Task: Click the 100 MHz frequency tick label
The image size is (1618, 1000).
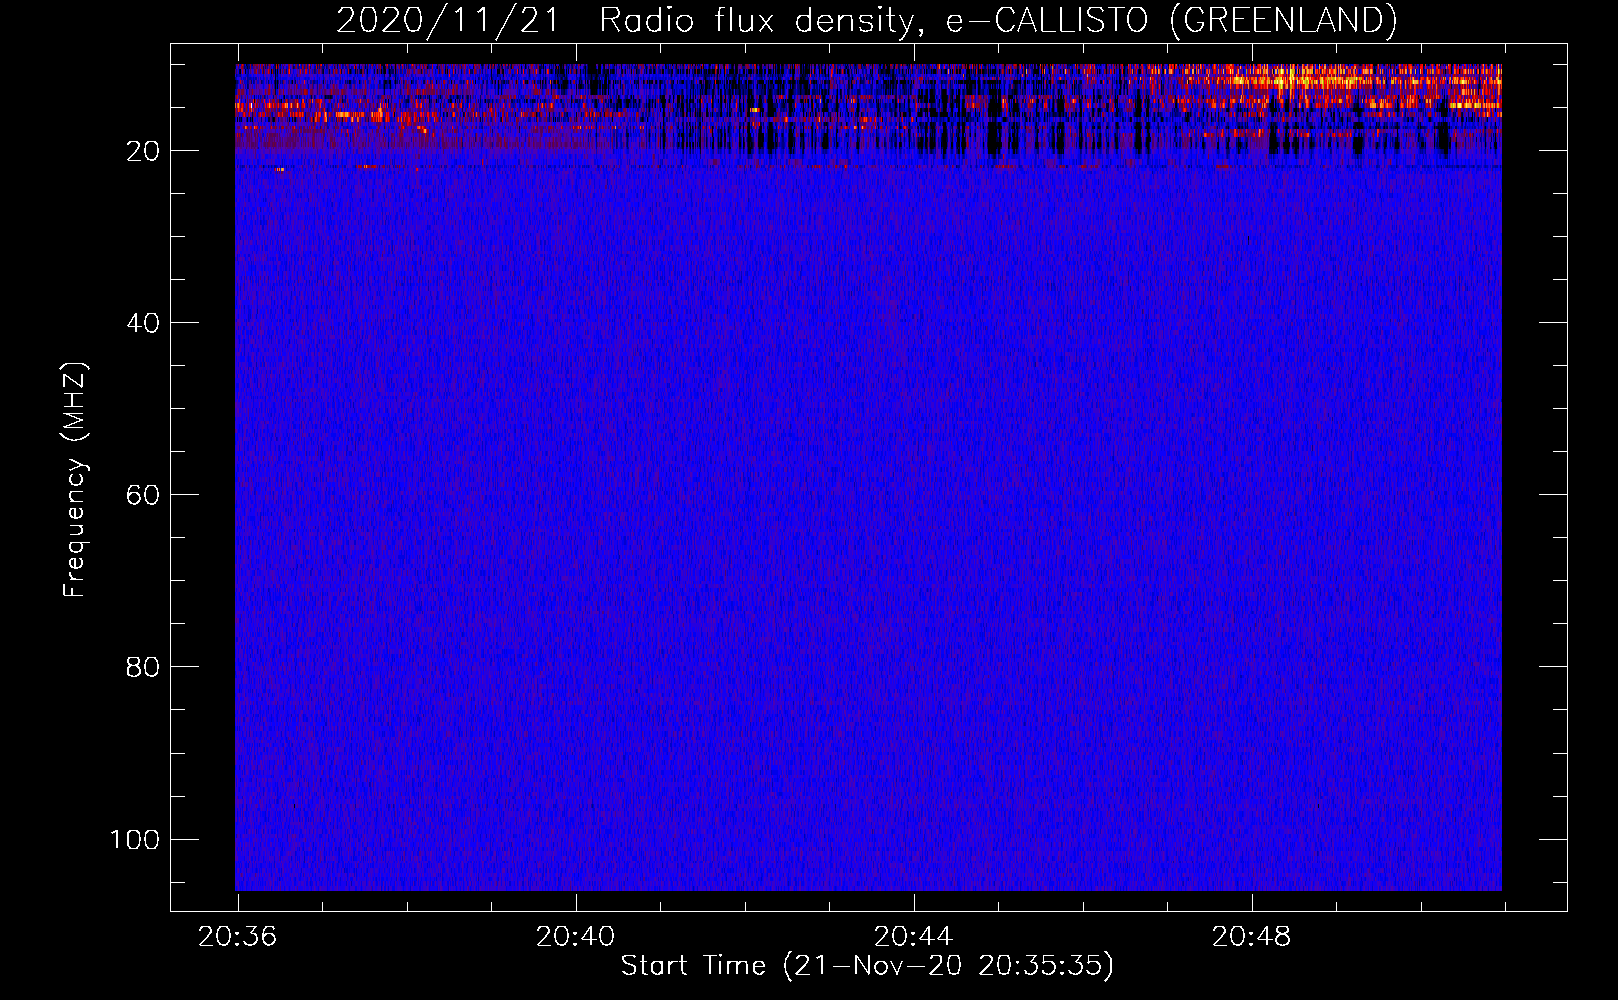Action: click(135, 839)
